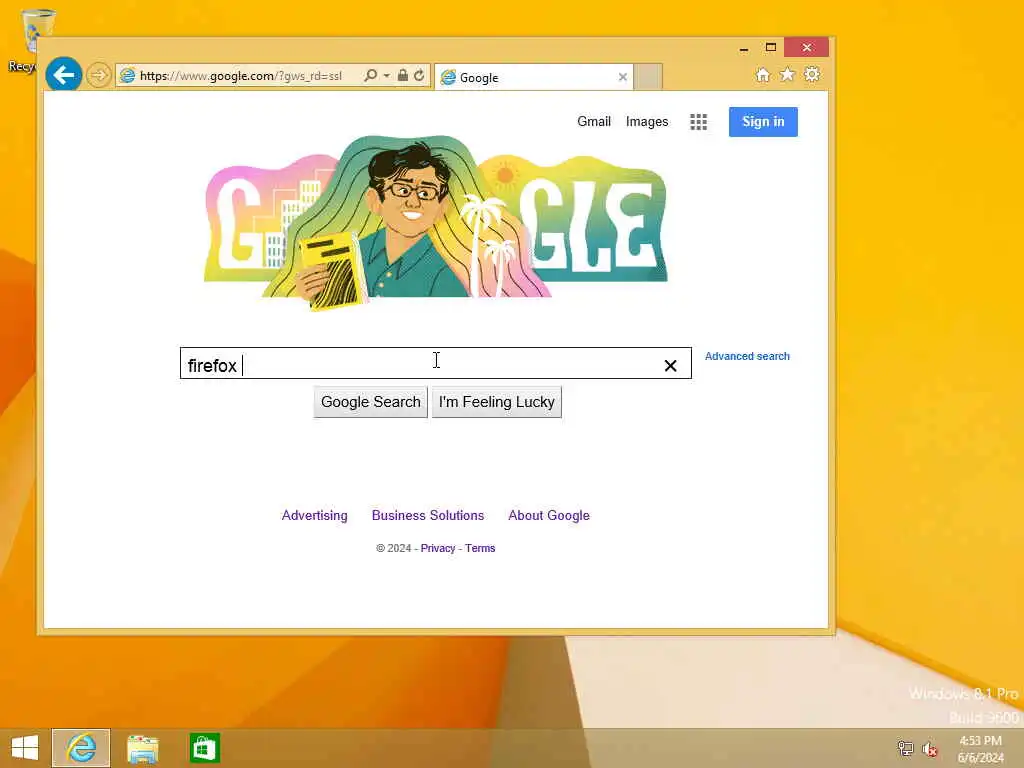Open the Advertising link
Viewport: 1024px width, 768px height.
314,515
